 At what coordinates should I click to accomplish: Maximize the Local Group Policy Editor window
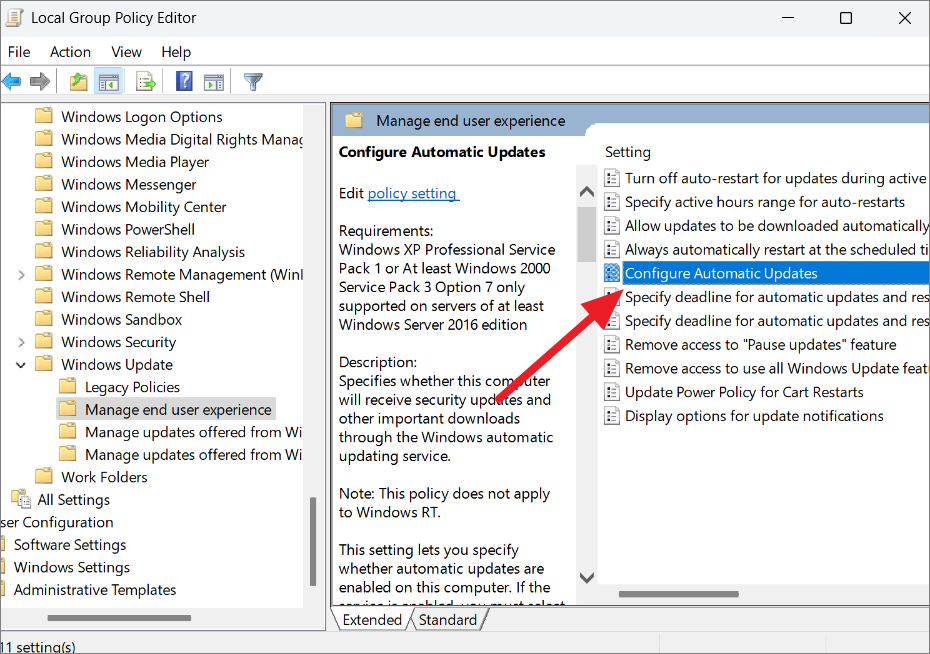pos(846,18)
